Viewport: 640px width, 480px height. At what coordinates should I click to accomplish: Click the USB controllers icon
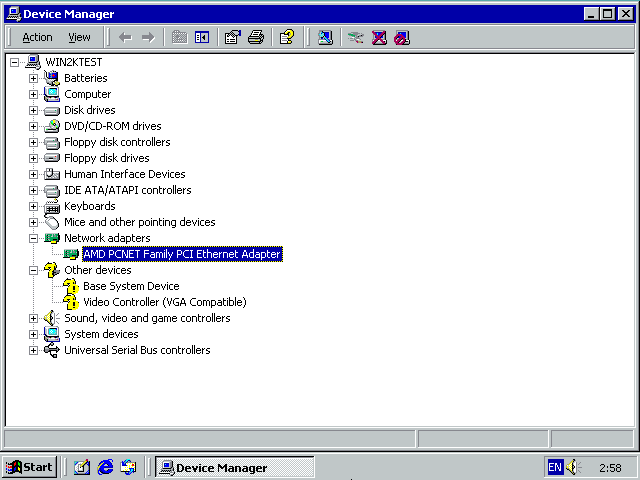(52, 350)
